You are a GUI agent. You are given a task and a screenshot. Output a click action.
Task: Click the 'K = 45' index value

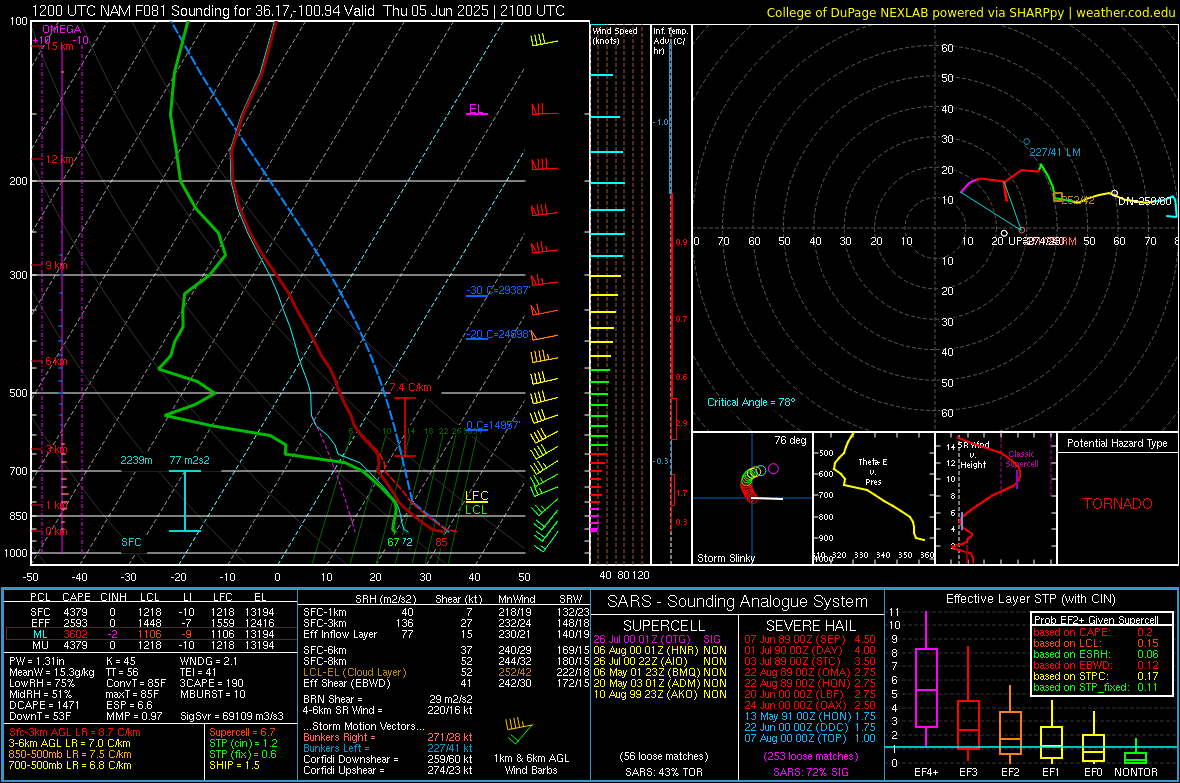coord(120,661)
